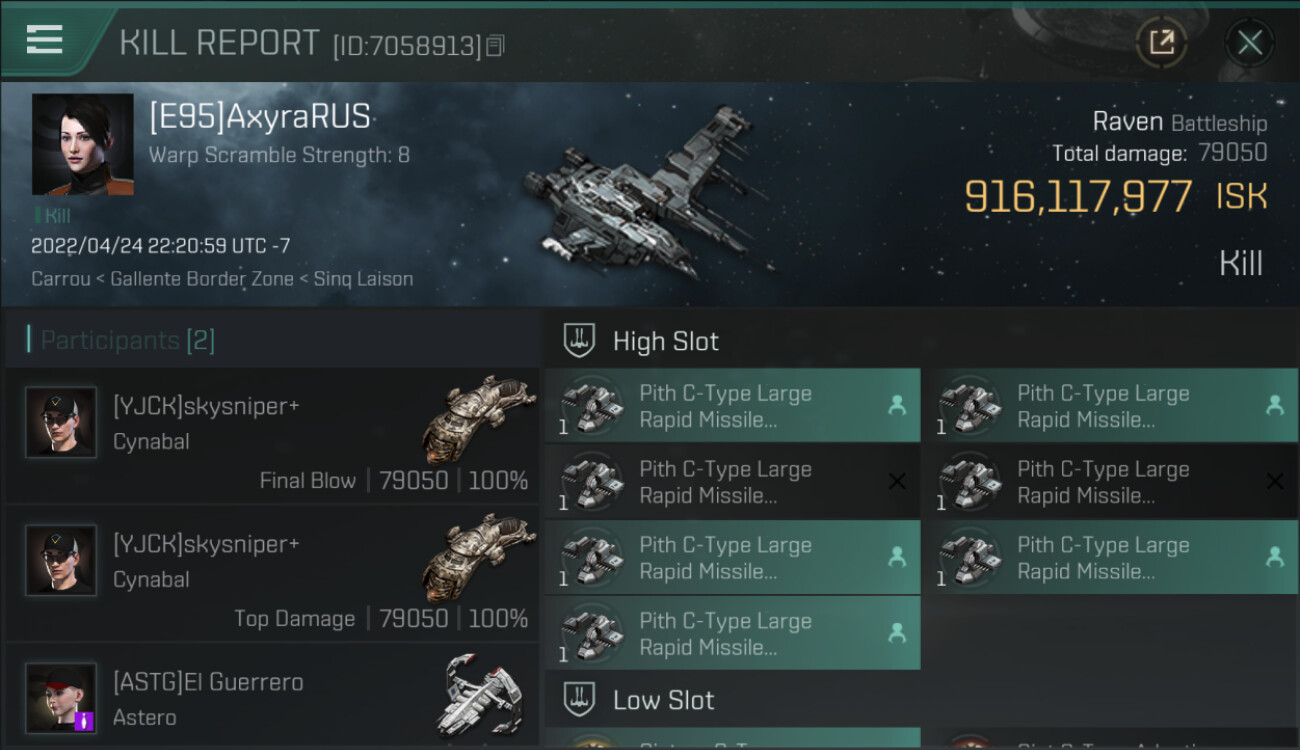Open the skysniper+ Top Damage portrait
The image size is (1300, 750).
pos(61,560)
